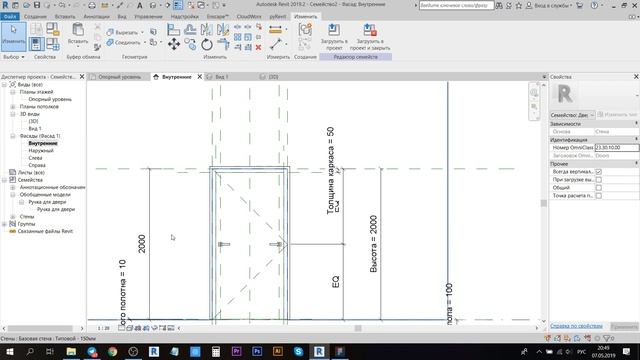Click the Trim/Extend to Corner icon
This screenshot has width=640, height=360.
pos(223,44)
